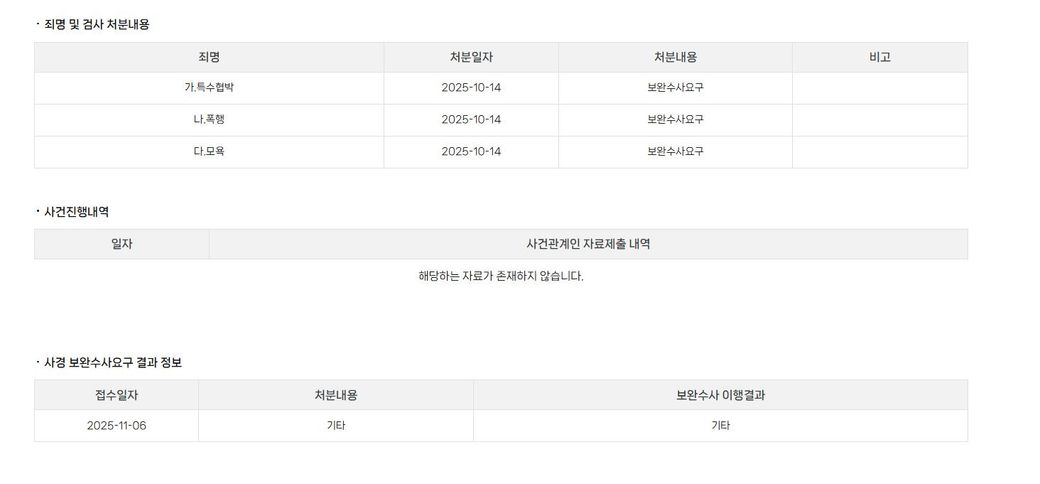
Task: Click the empty 비고 cell in 다.모욕 row
Action: [879, 152]
